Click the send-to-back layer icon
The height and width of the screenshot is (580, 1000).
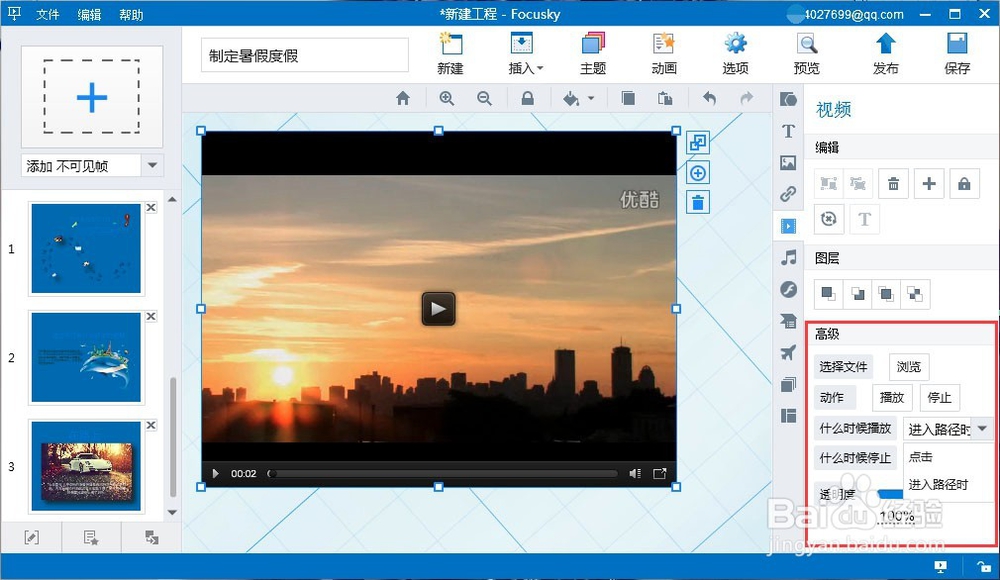(858, 294)
